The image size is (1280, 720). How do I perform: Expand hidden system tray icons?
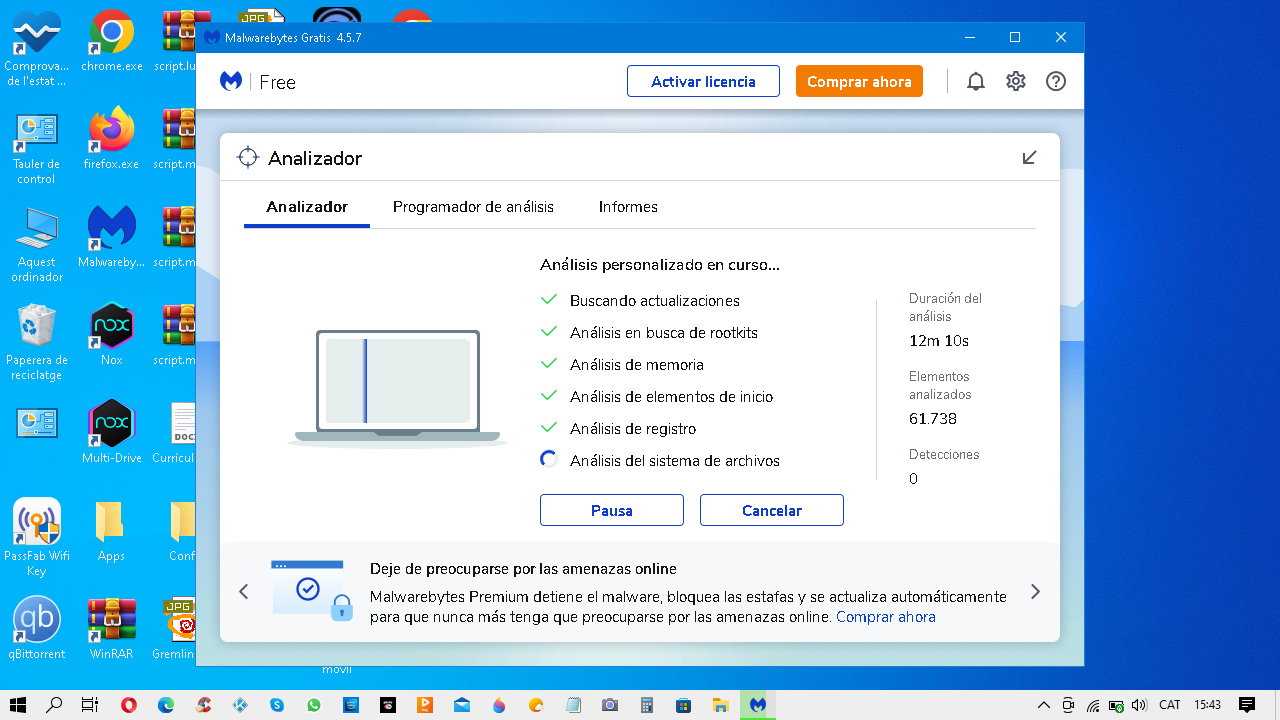1044,705
